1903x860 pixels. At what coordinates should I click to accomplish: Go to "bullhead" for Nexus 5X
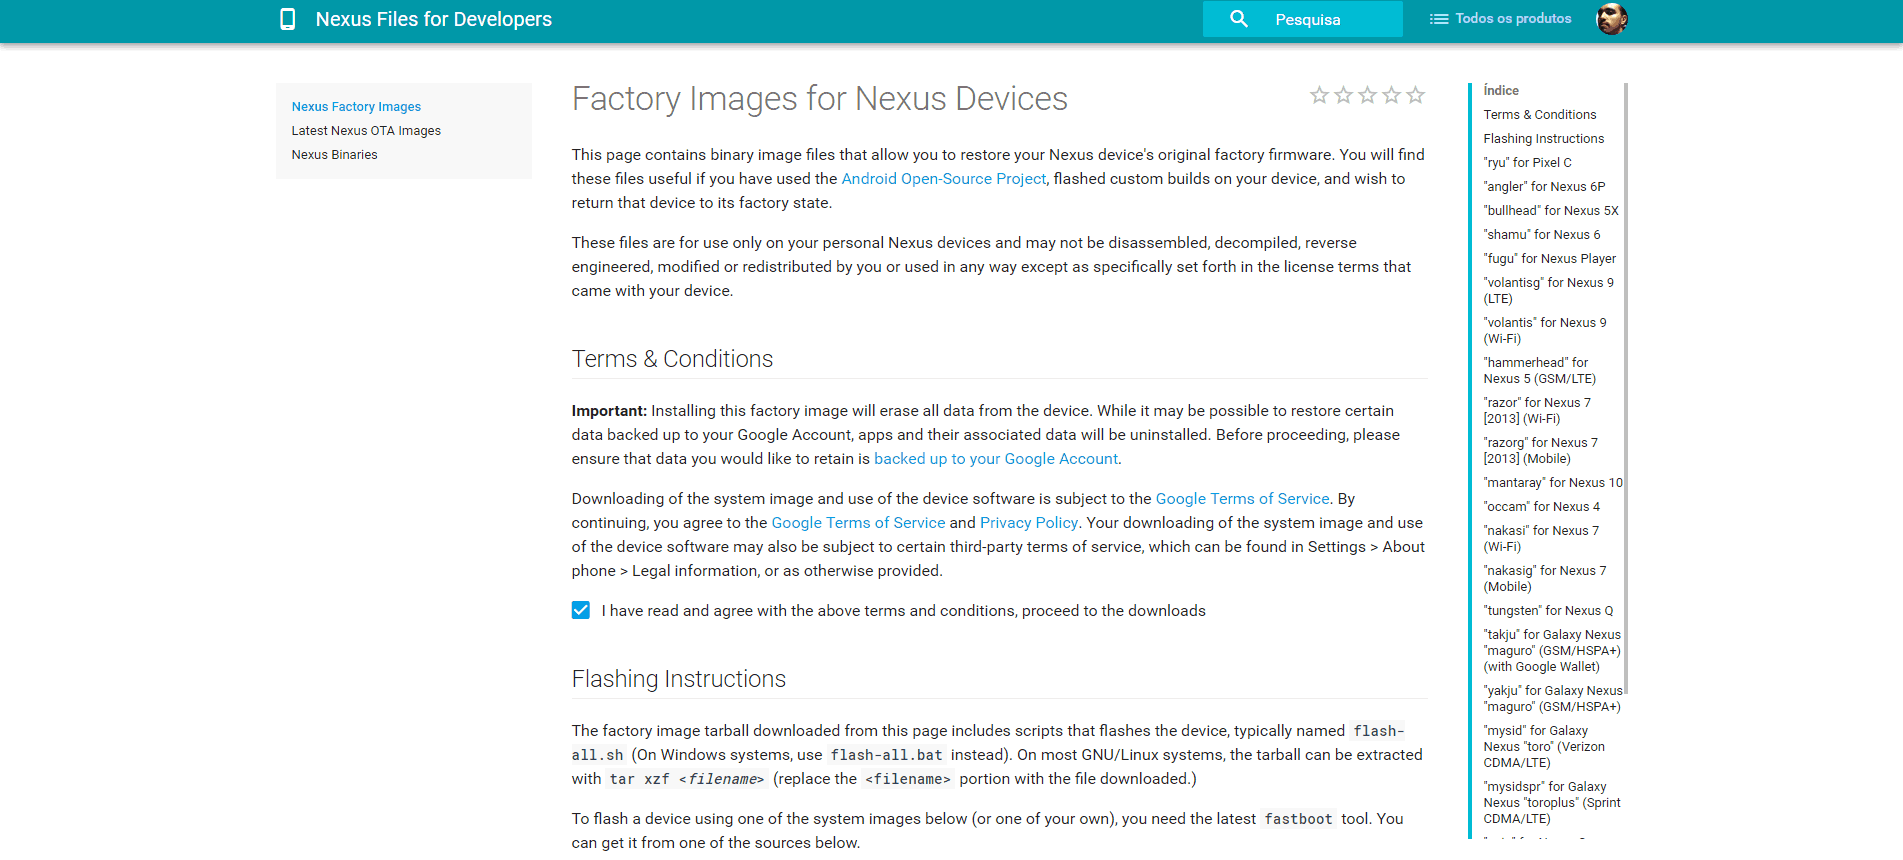point(1551,211)
